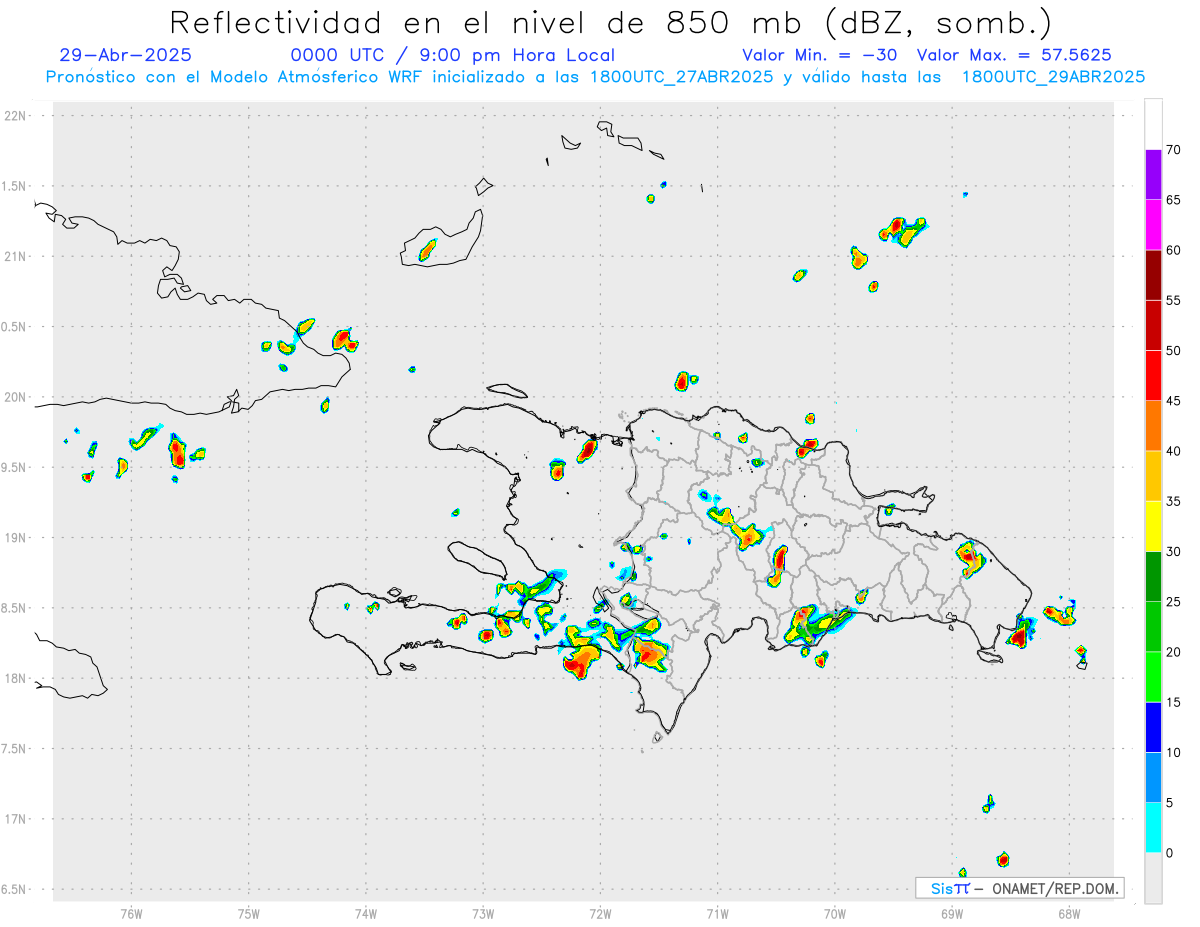Image resolution: width=1200 pixels, height=927 pixels.
Task: Click the colorbar value '0'
Action: pos(1170,853)
